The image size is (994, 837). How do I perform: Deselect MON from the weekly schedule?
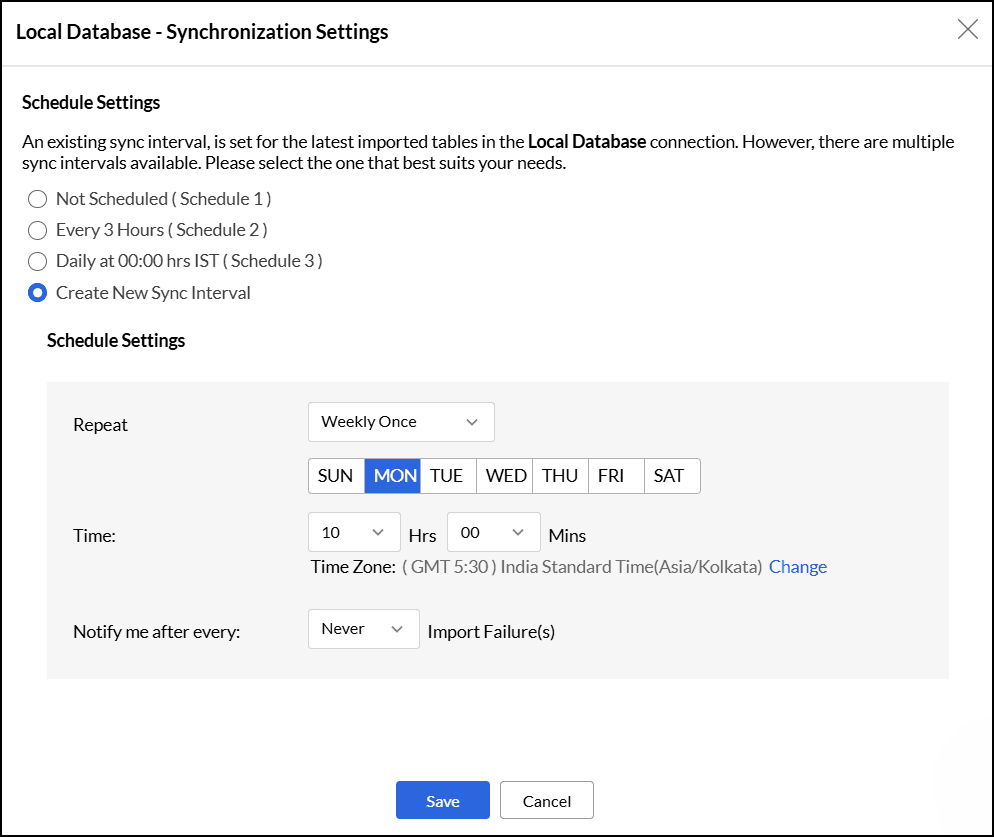click(x=392, y=475)
